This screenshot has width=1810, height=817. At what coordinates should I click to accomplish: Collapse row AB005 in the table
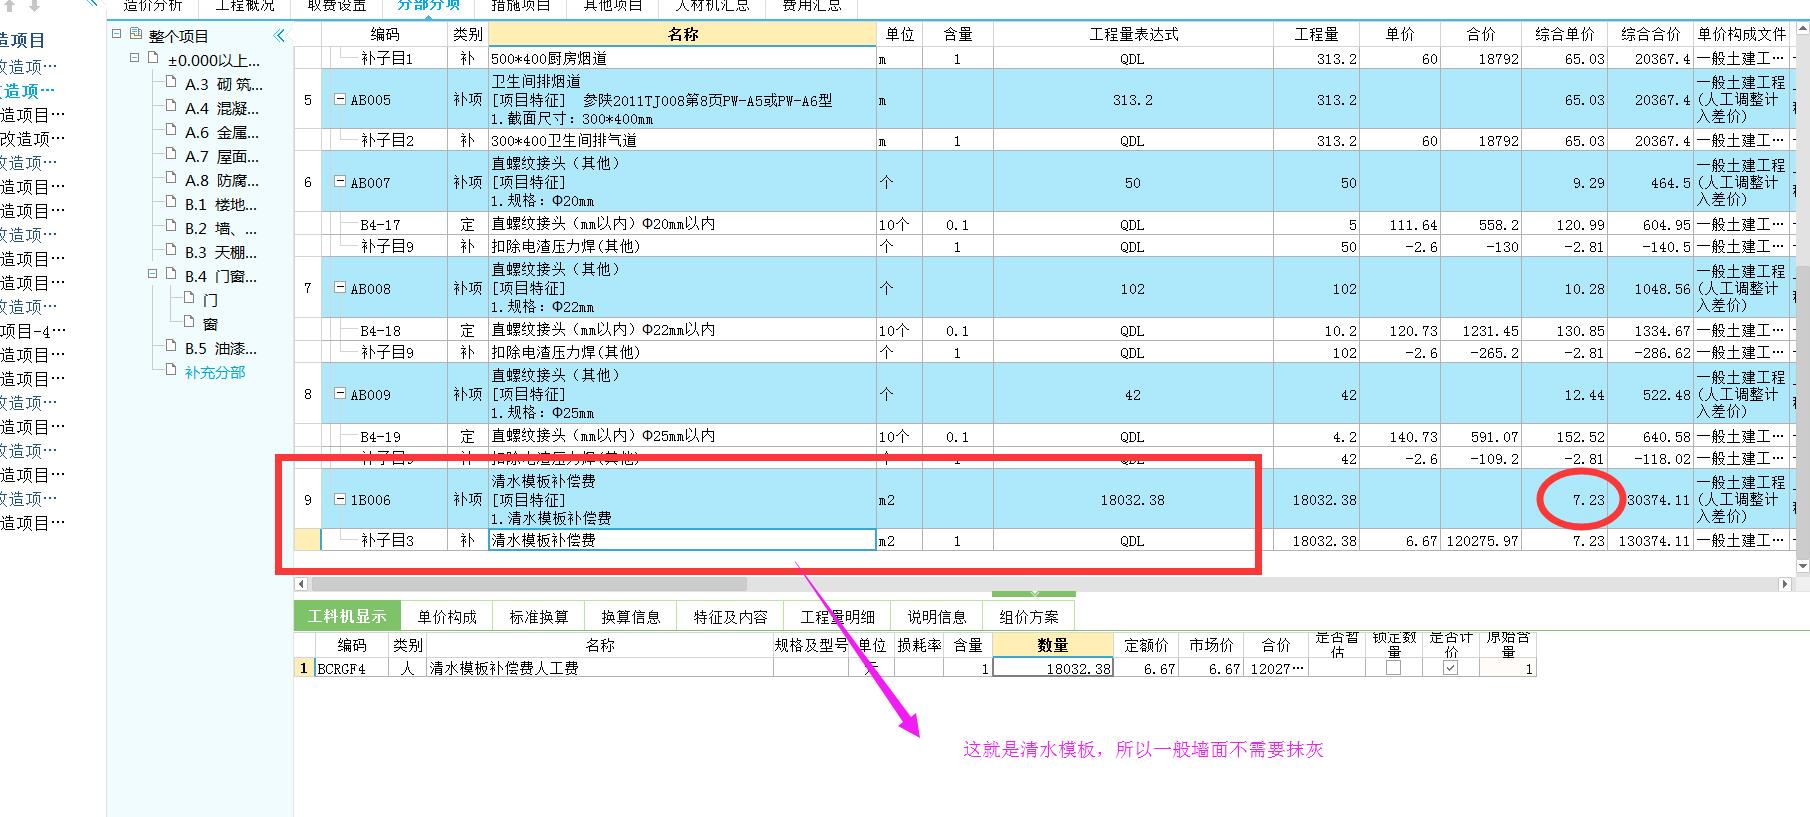click(x=339, y=100)
